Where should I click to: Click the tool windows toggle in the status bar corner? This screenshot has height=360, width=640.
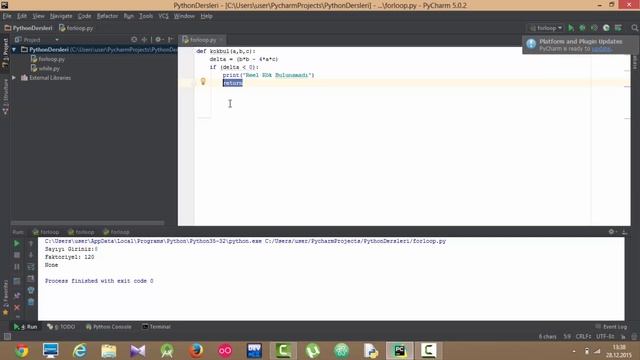tap(7, 336)
